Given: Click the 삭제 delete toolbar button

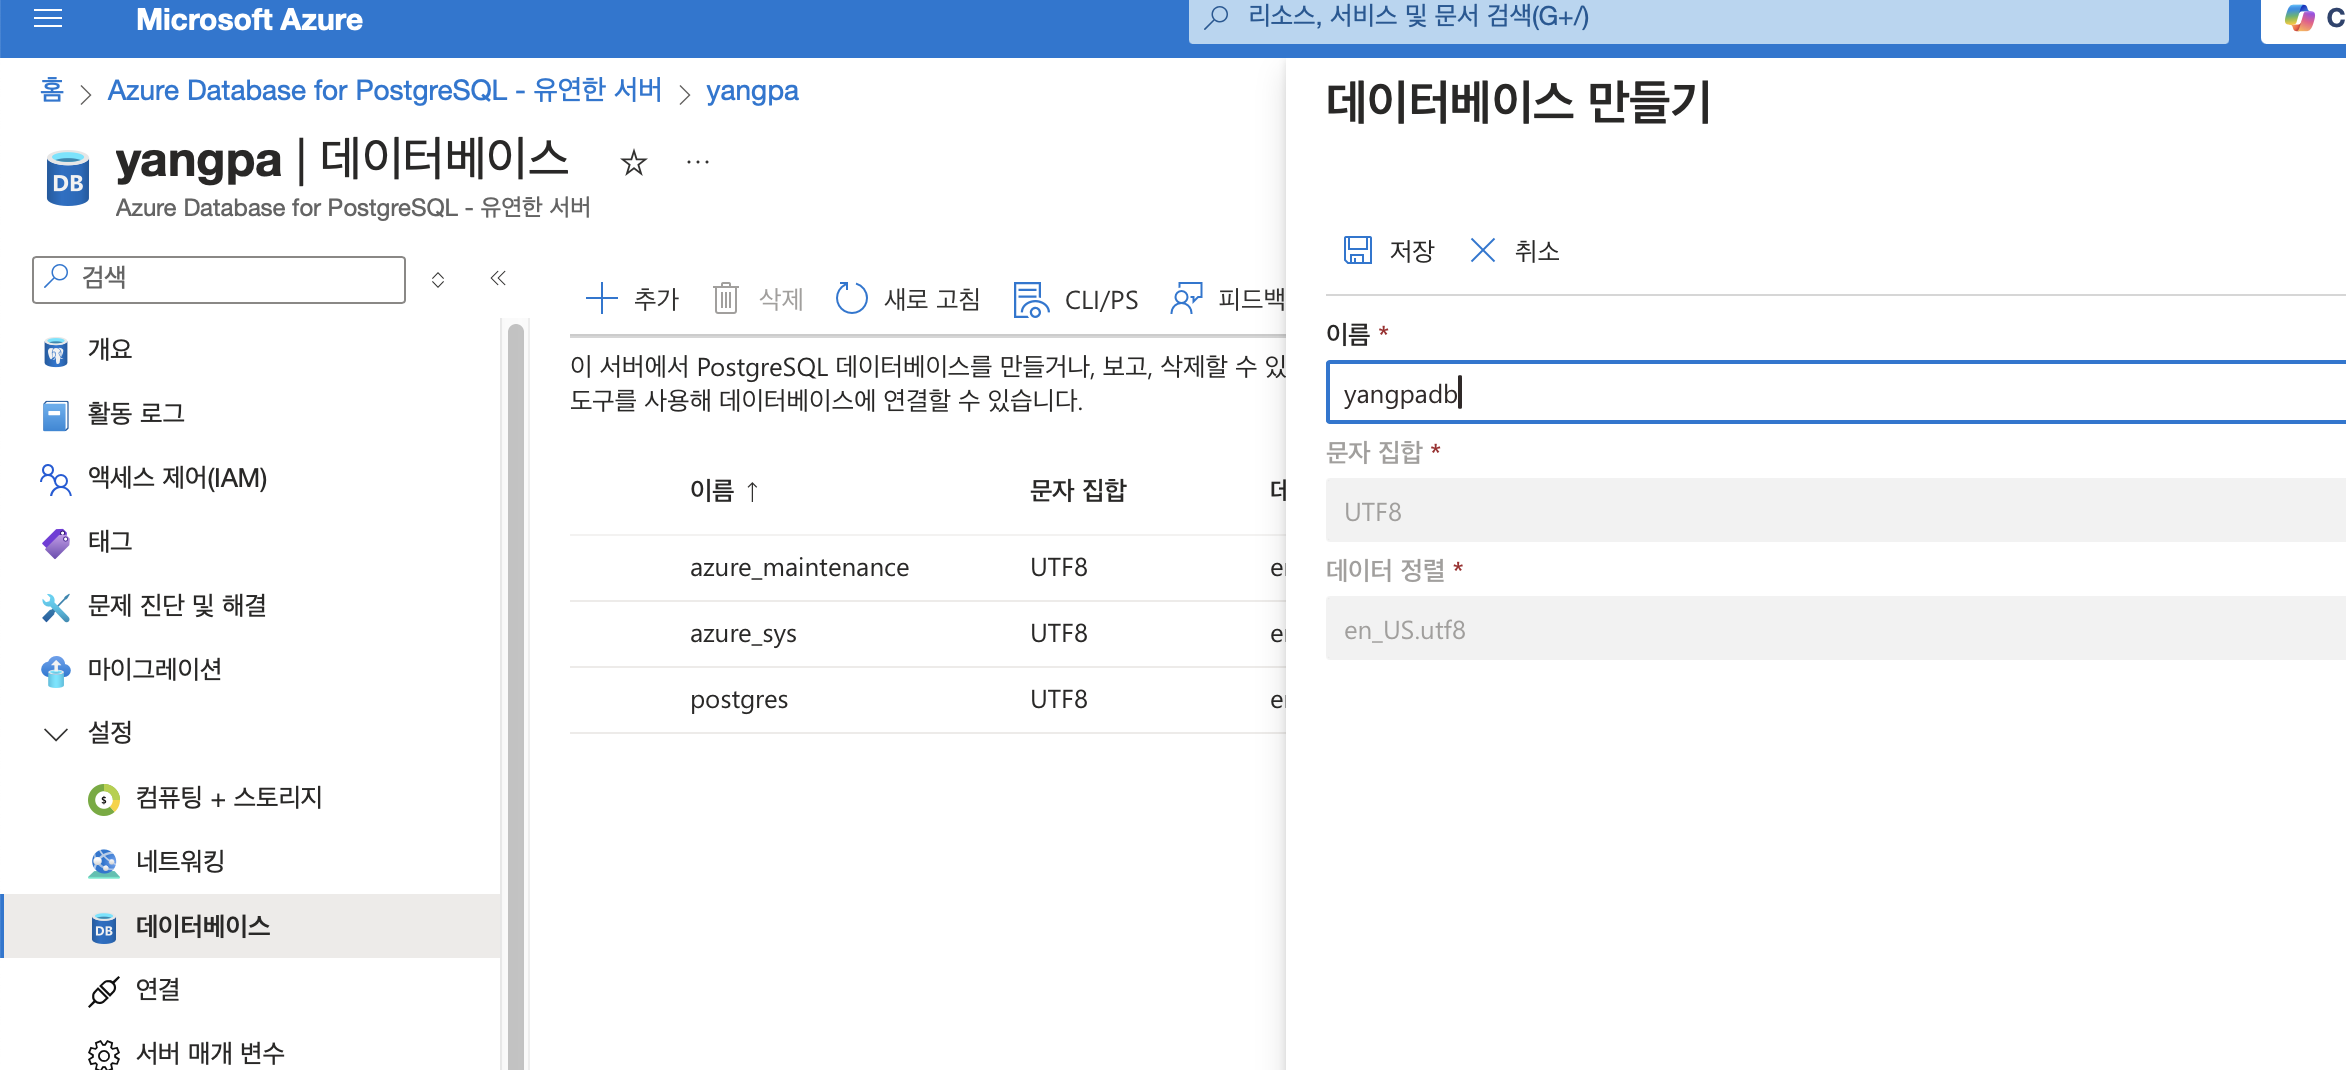Looking at the screenshot, I should pyautogui.click(x=759, y=299).
